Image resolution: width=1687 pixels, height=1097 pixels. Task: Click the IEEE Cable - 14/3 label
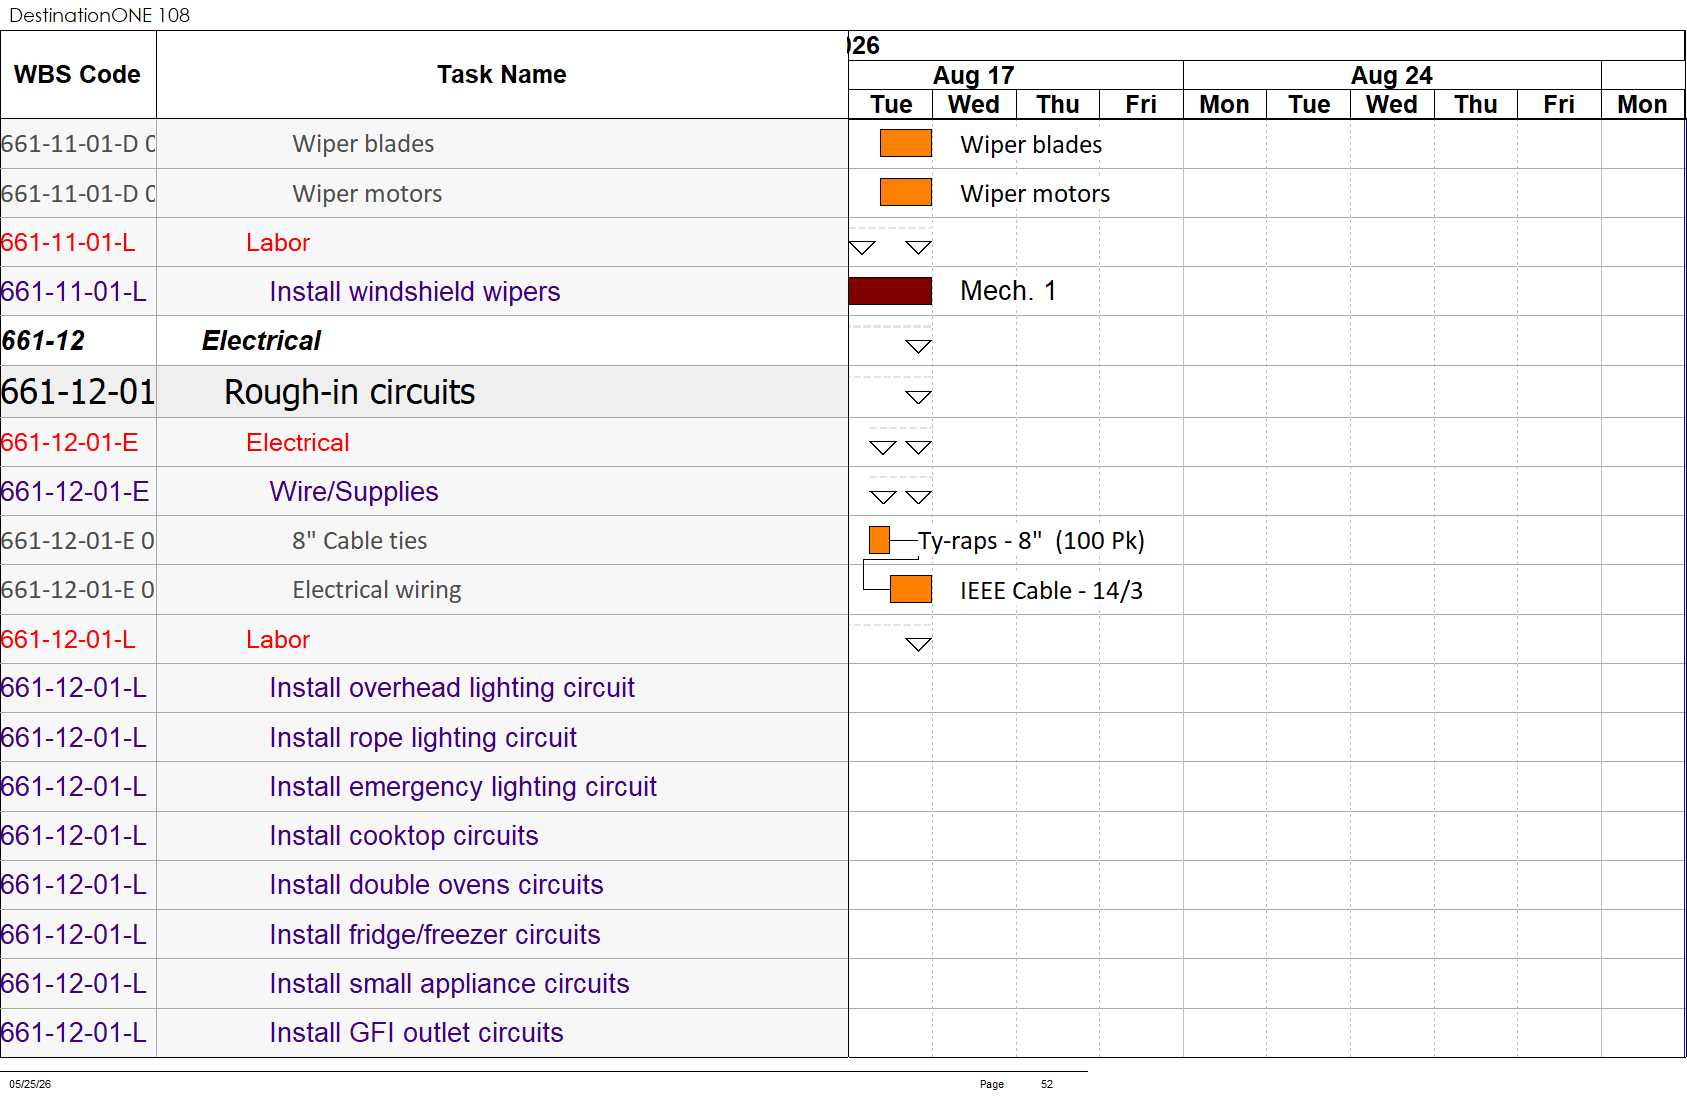1051,591
